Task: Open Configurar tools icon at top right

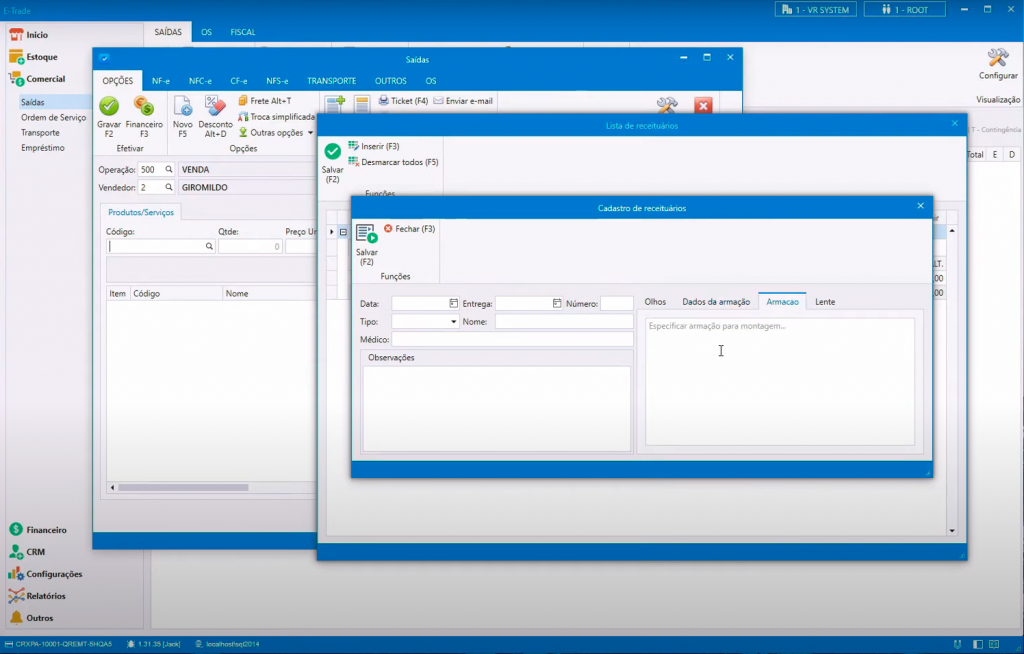Action: point(997,58)
